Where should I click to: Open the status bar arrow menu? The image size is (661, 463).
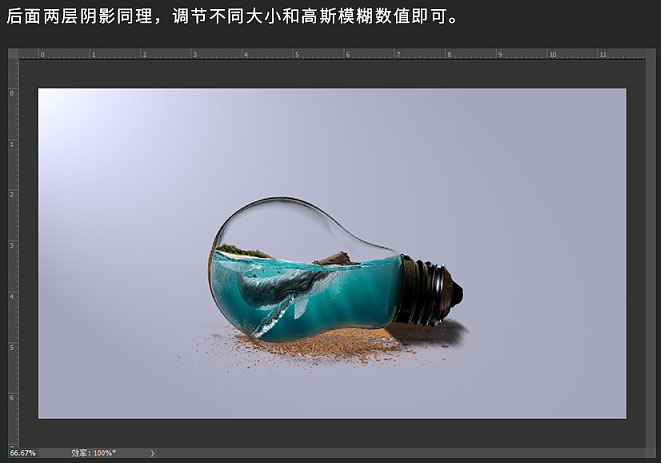152,453
